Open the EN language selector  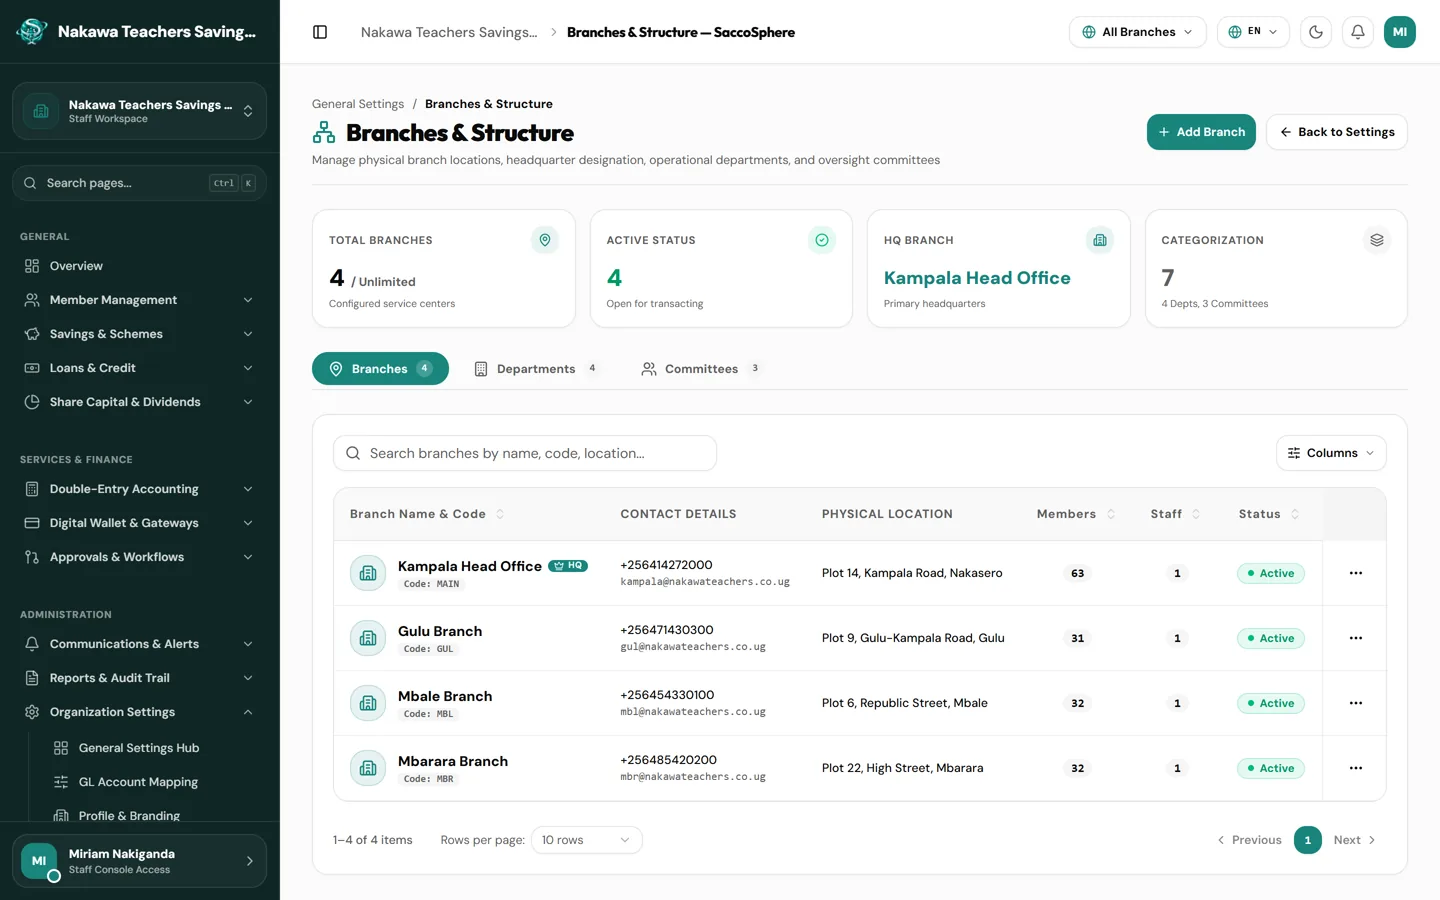click(1253, 32)
